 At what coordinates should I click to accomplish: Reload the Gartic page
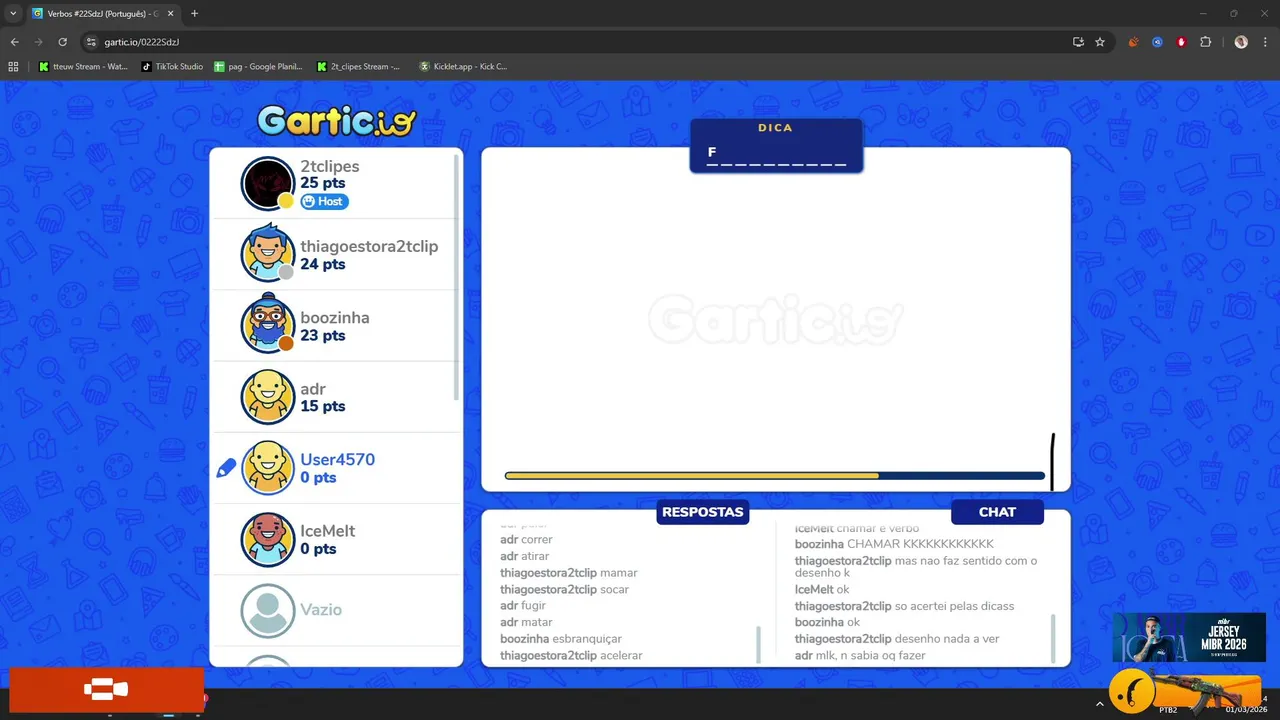coord(62,42)
